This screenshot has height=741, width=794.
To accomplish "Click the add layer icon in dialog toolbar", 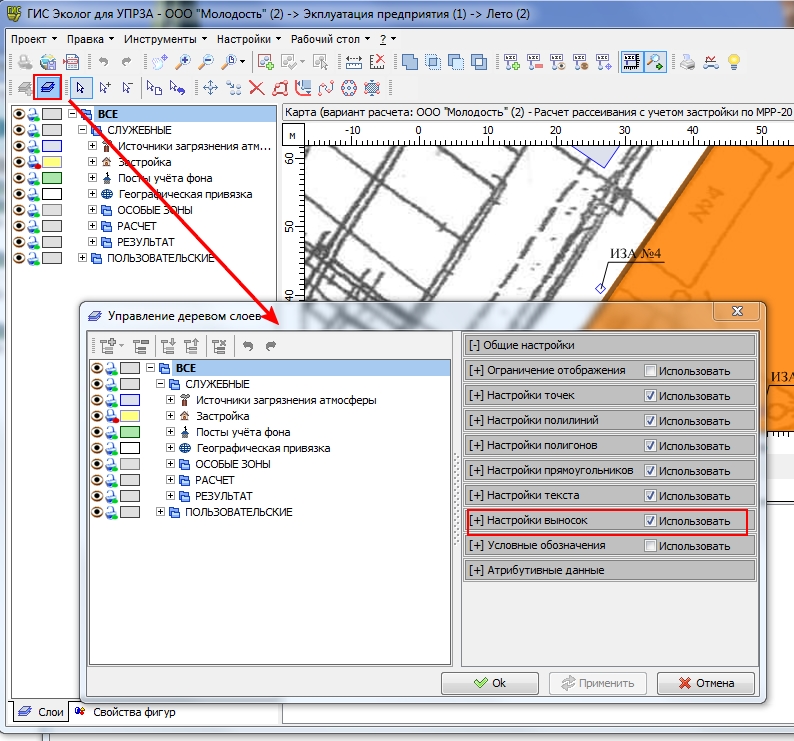I will pos(108,346).
